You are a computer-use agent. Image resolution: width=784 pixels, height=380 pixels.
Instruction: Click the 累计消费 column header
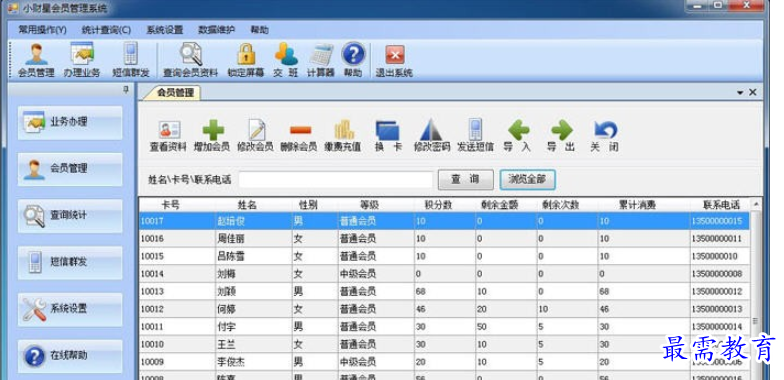tap(637, 204)
